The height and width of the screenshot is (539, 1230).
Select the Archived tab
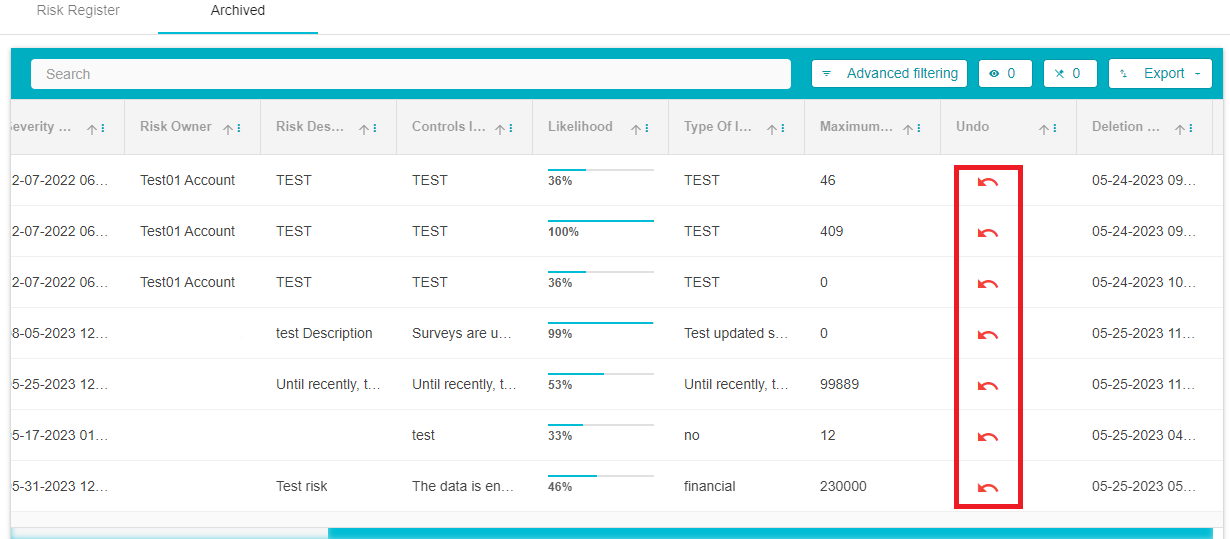[238, 11]
